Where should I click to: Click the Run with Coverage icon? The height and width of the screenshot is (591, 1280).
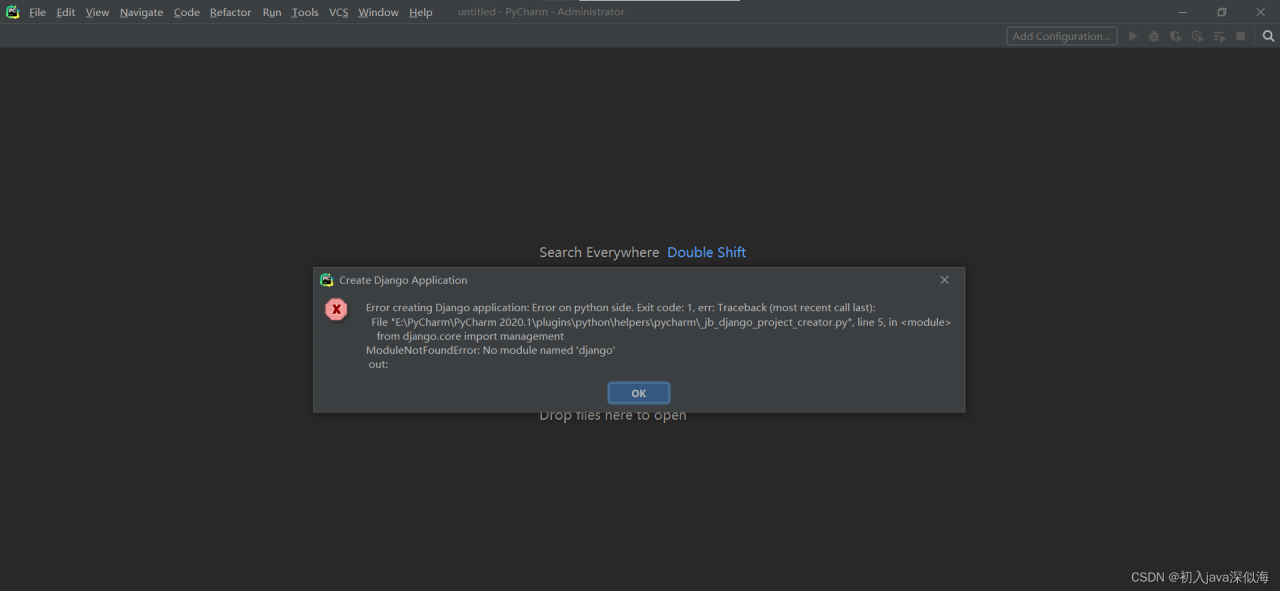(1176, 36)
